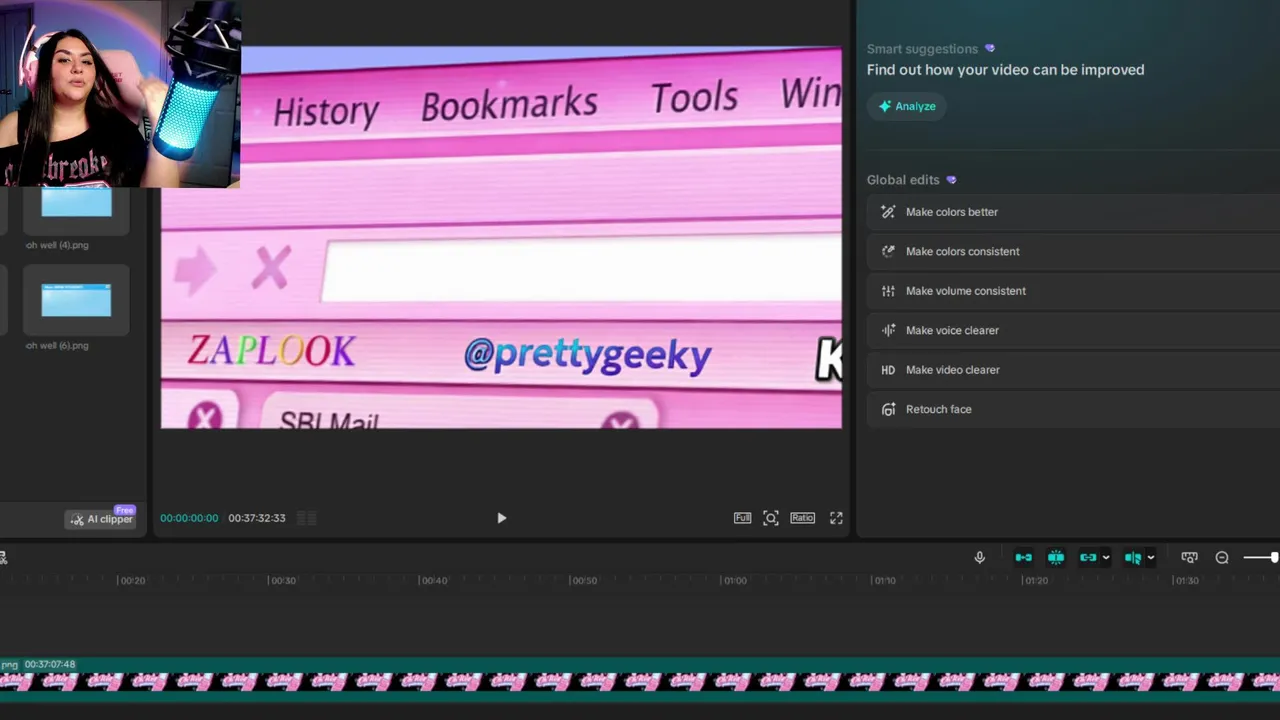The height and width of the screenshot is (720, 1280).
Task: Click the pink video clip on the timeline
Action: (640, 681)
